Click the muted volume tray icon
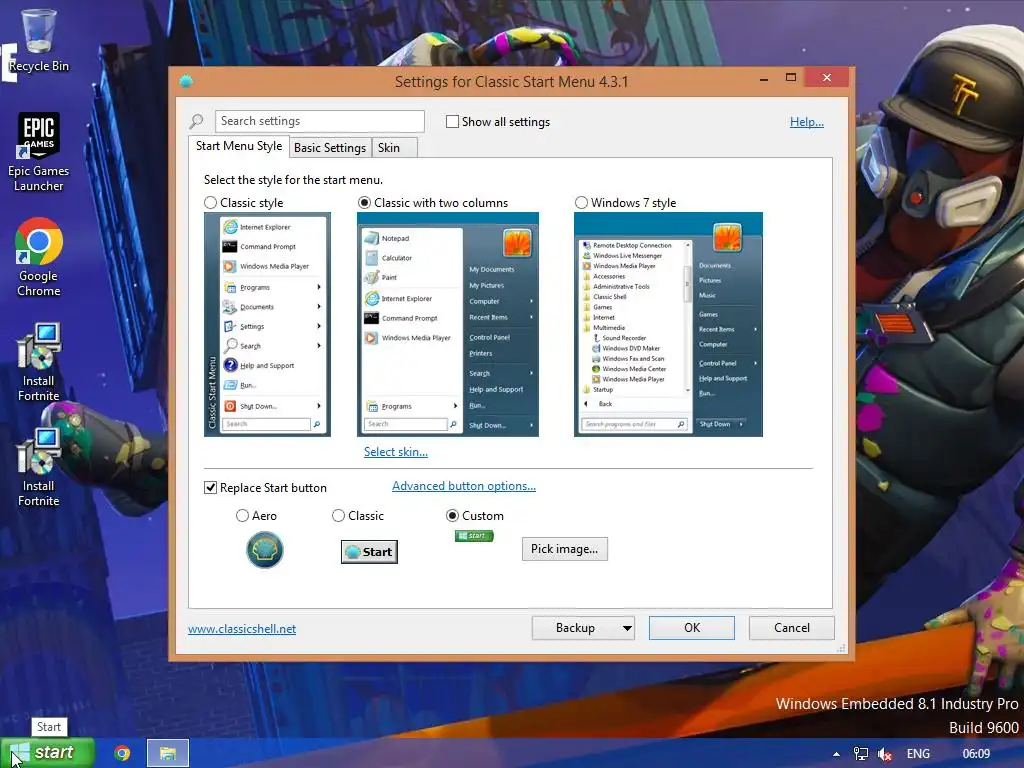The image size is (1024, 768). pos(885,754)
